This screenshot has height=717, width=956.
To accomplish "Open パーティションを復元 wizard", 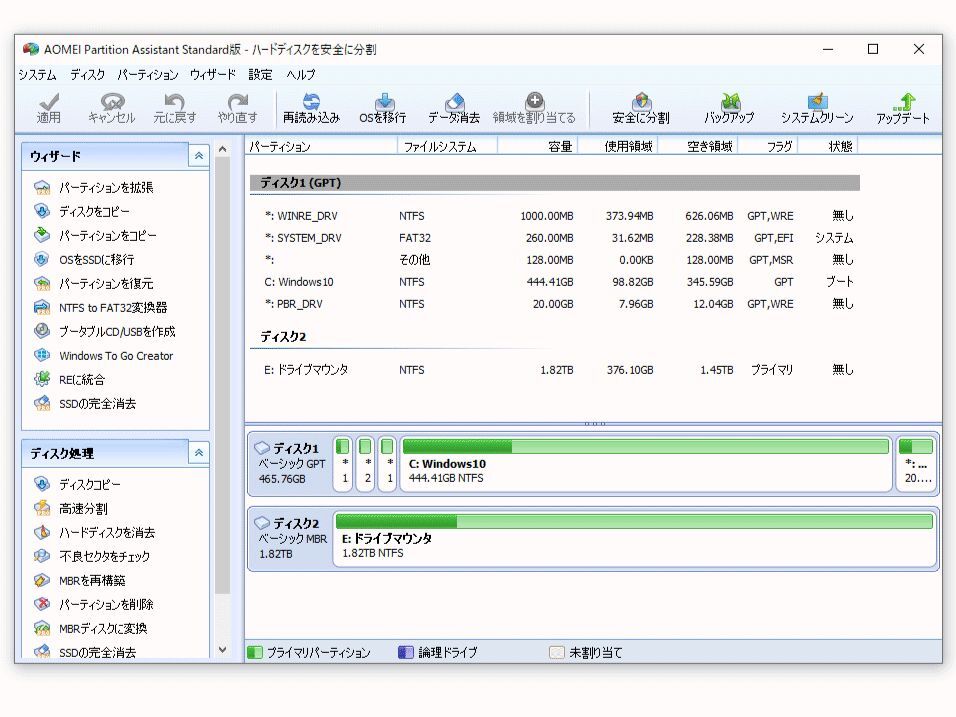I will coord(94,284).
